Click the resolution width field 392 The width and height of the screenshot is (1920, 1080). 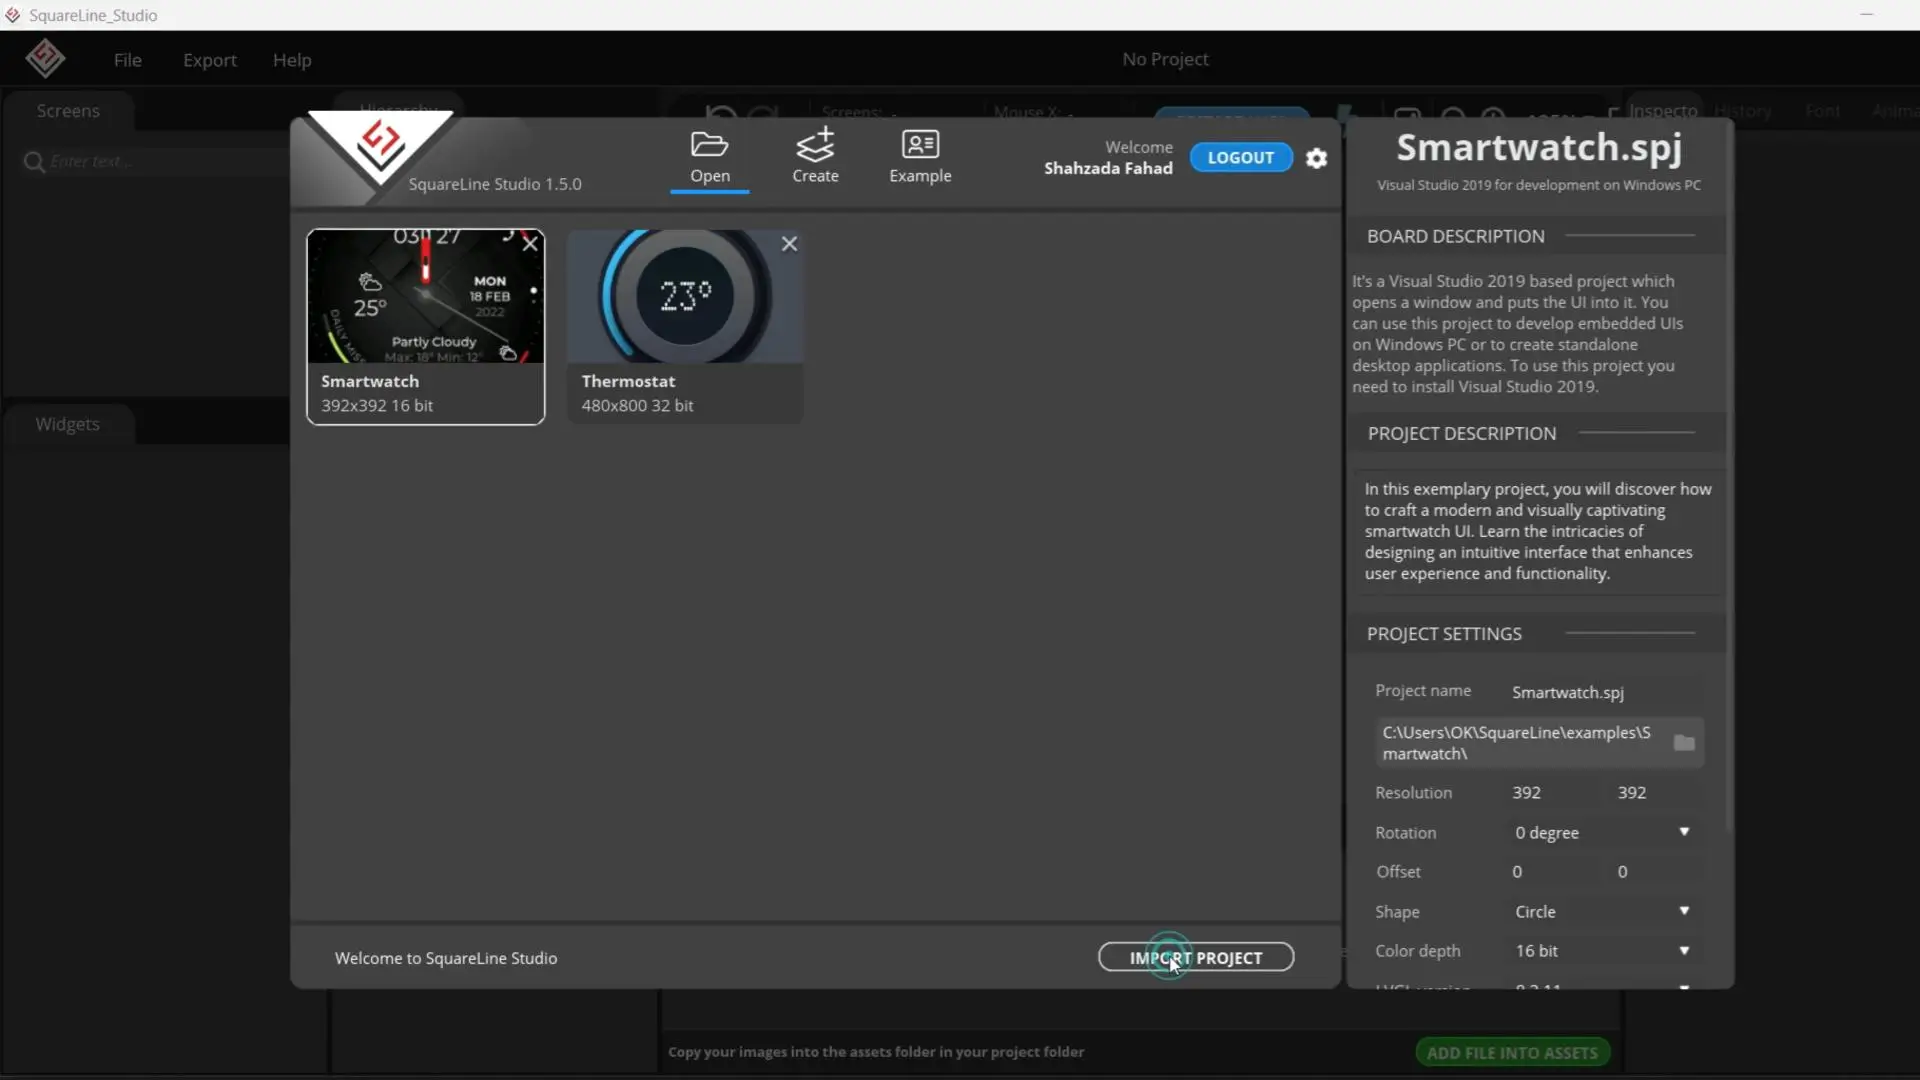[x=1552, y=792]
